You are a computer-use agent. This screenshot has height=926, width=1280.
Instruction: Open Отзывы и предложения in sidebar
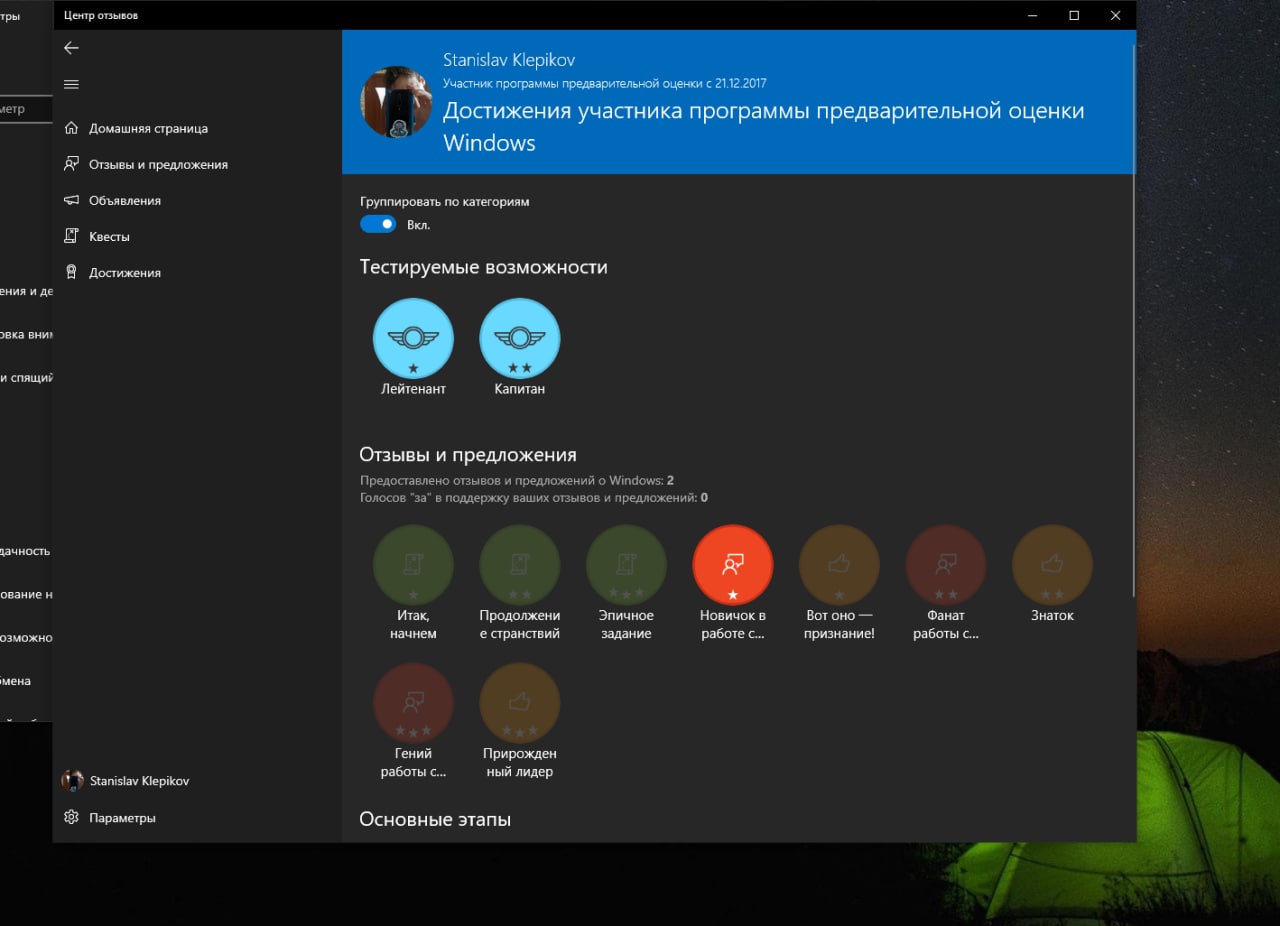[x=197, y=164]
